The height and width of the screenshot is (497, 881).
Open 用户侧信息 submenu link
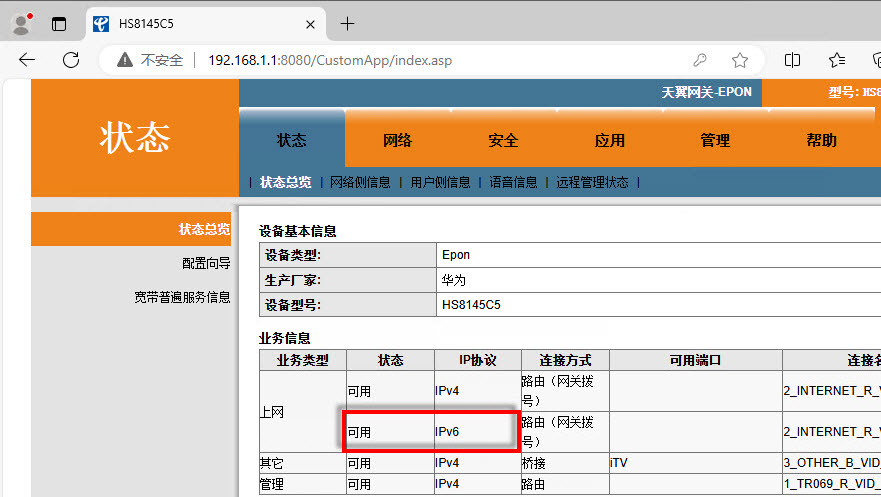[x=440, y=182]
